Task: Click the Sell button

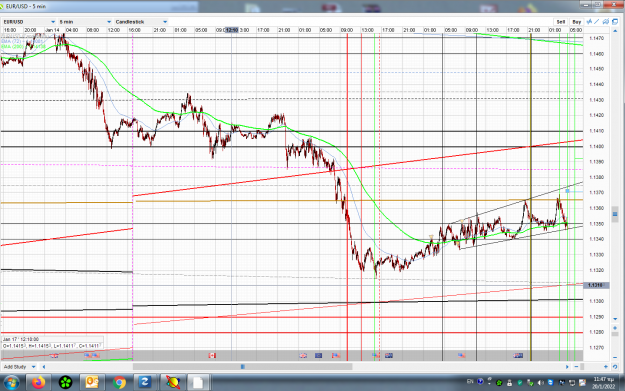Action: pos(561,22)
